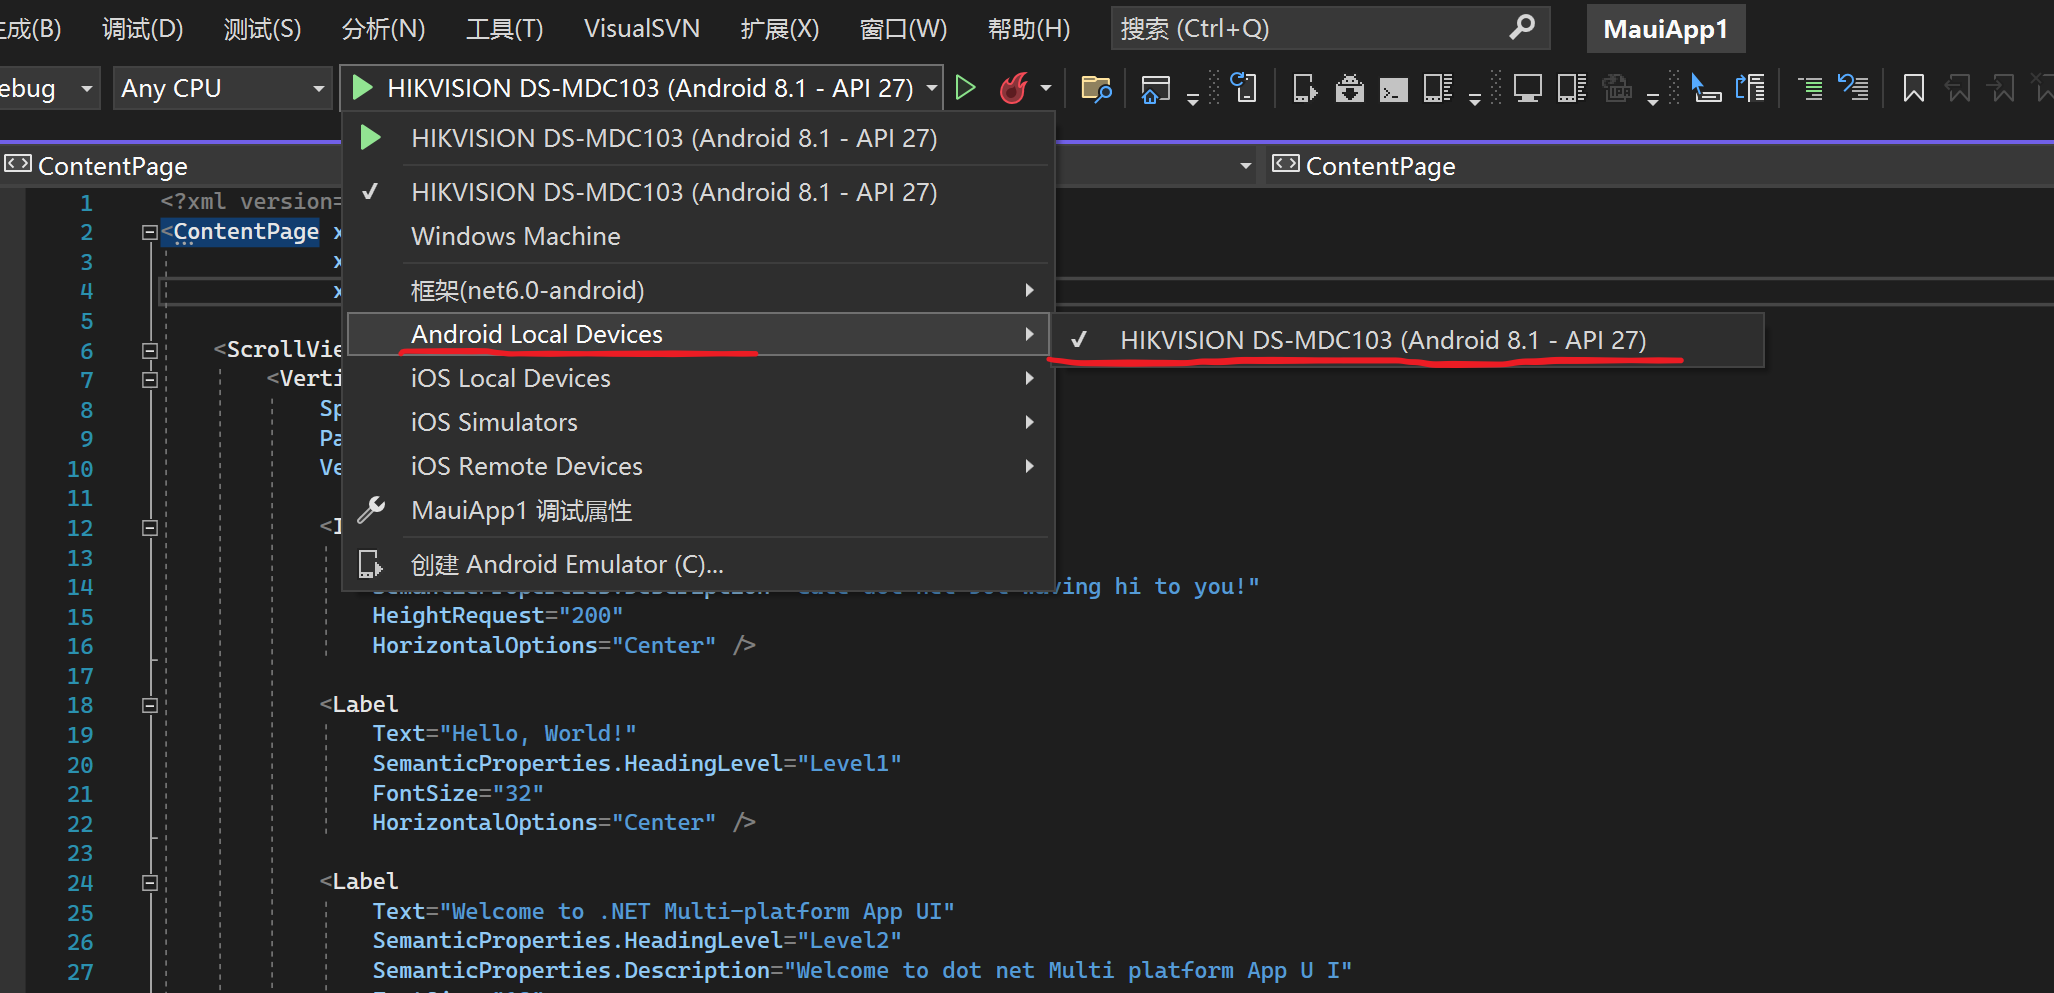Open the VisualSVN menu
Viewport: 2054px width, 993px height.
click(642, 28)
